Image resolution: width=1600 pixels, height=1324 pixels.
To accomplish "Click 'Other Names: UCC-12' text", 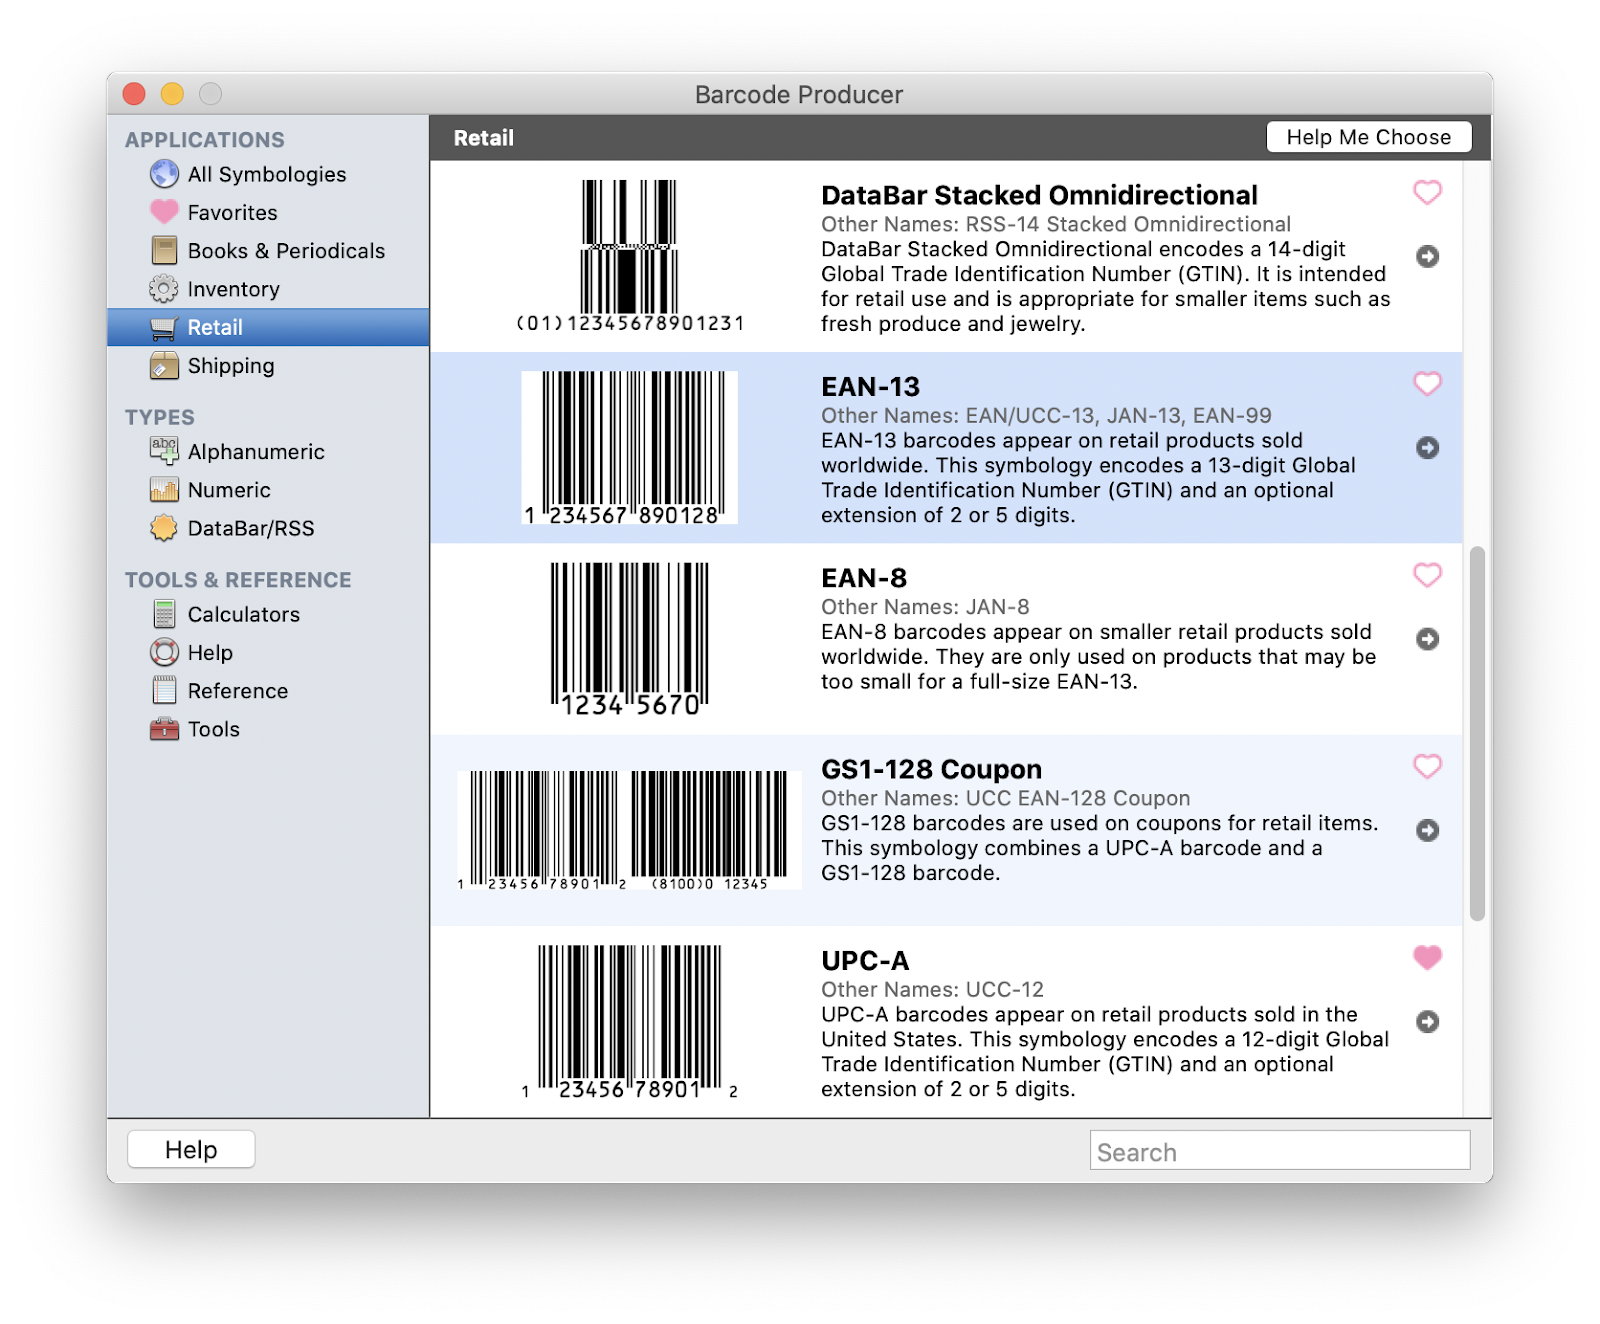I will click(932, 989).
